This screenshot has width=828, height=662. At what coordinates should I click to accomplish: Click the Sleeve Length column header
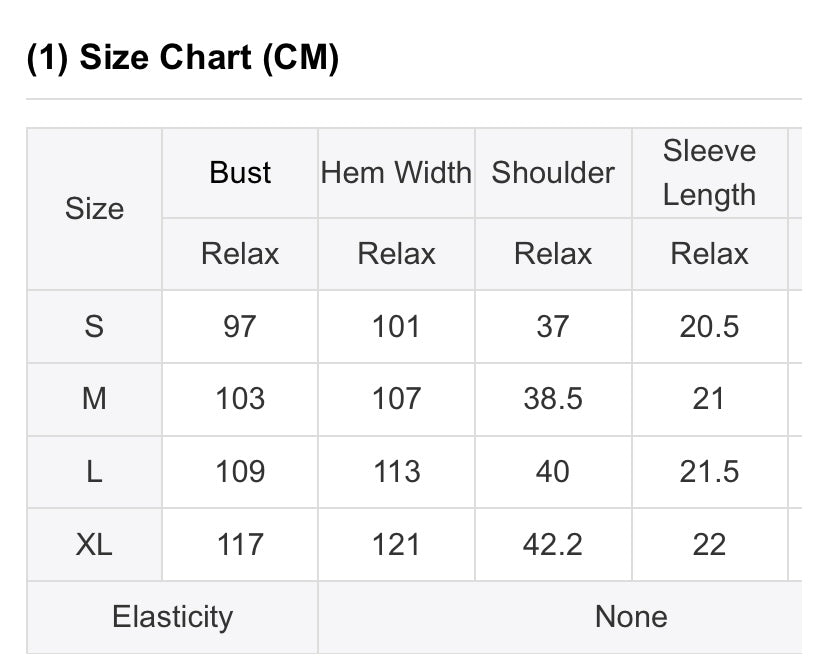[x=709, y=173]
